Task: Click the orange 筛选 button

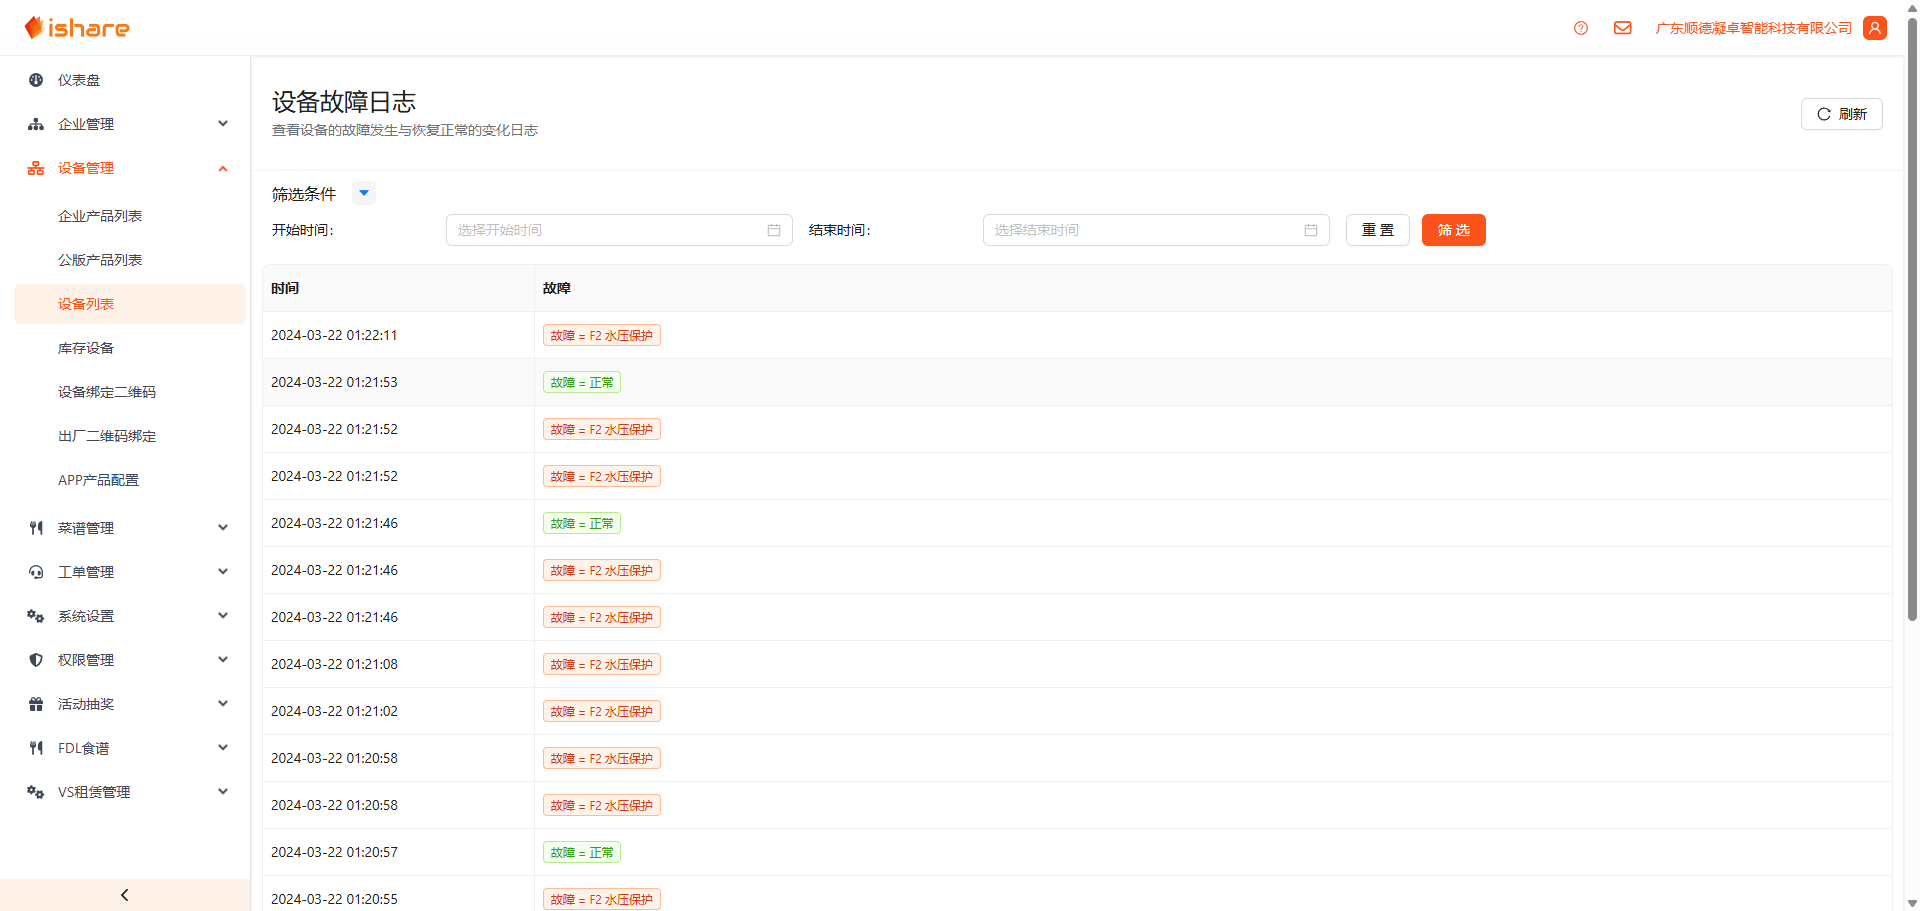Action: coord(1453,230)
